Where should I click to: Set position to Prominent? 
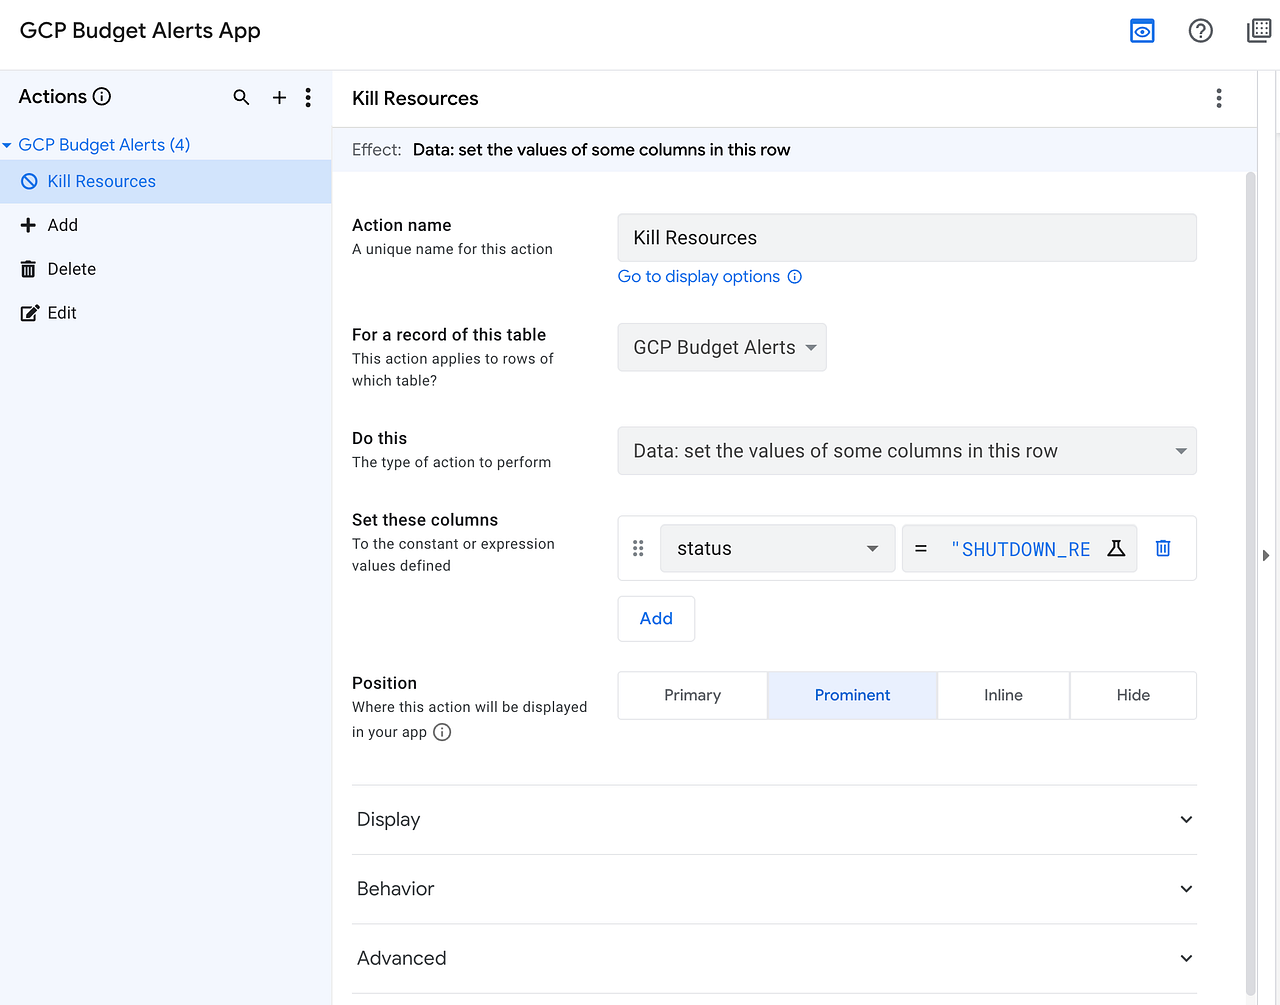852,695
